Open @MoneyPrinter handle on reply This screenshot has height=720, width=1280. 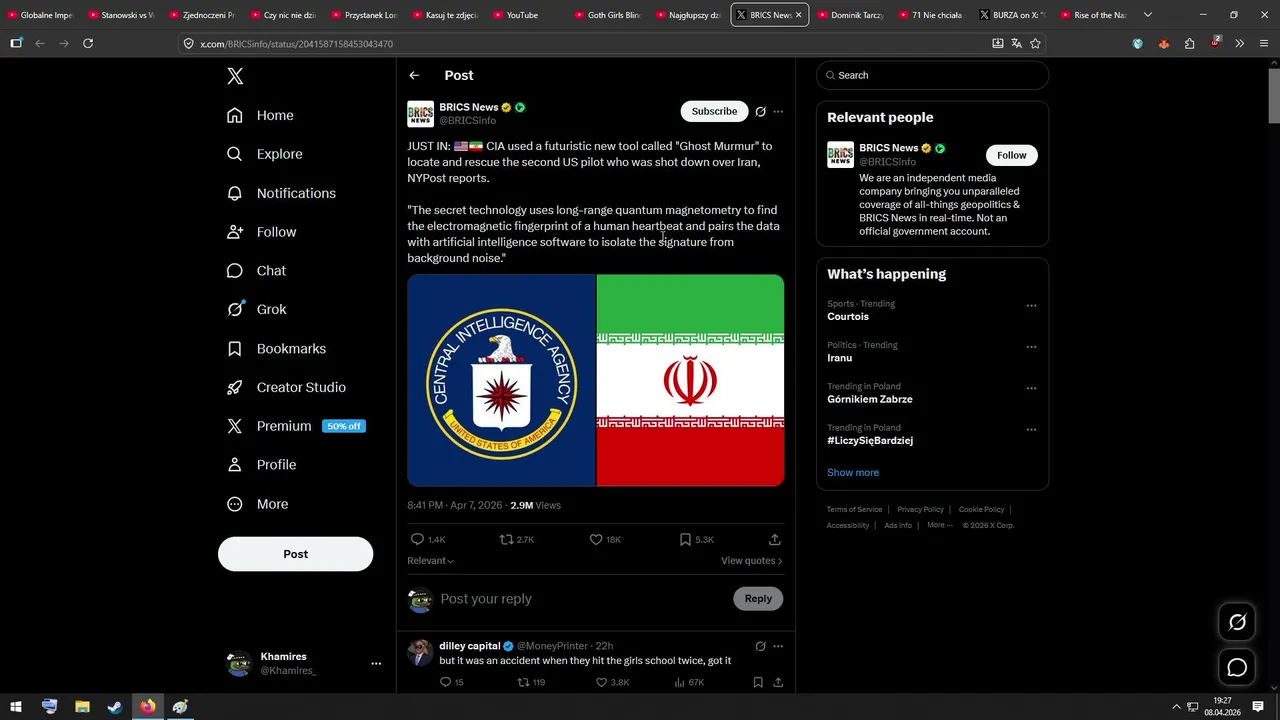552,646
